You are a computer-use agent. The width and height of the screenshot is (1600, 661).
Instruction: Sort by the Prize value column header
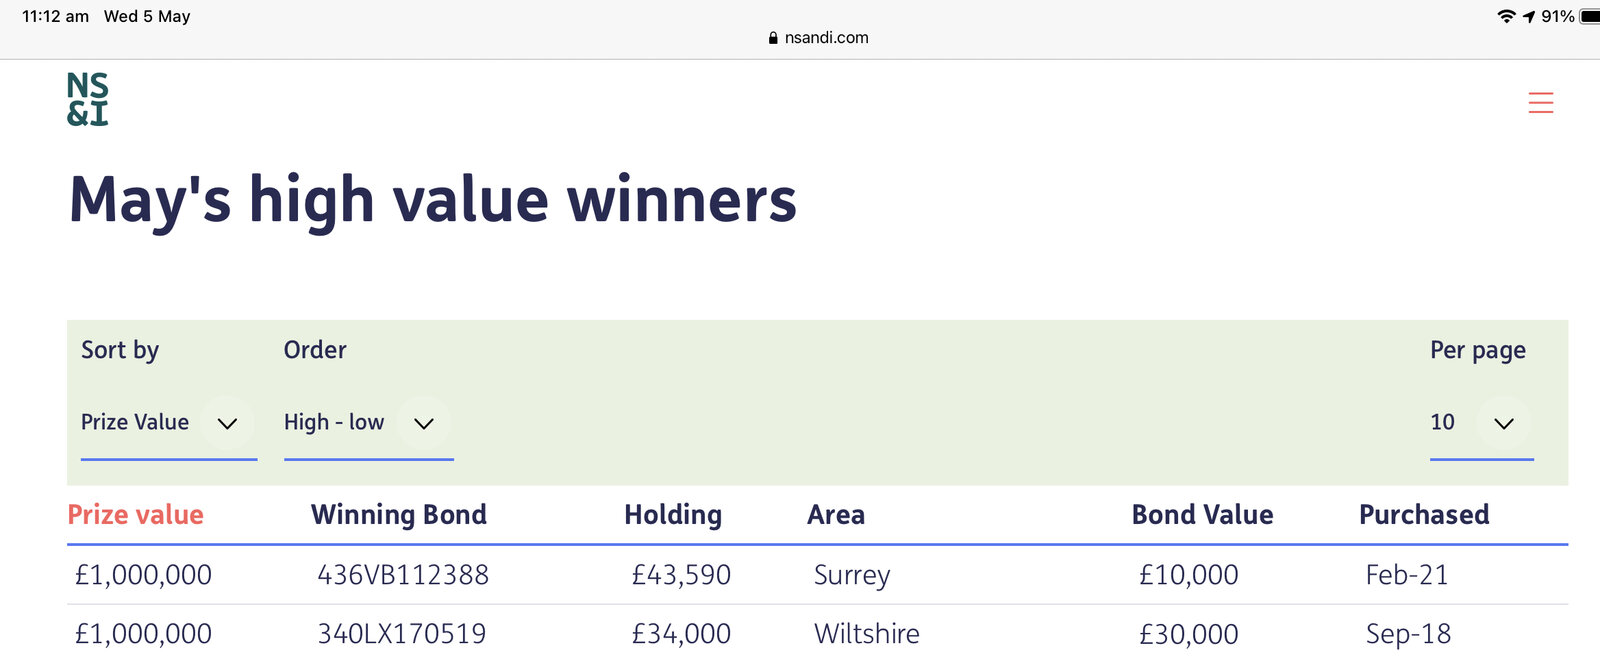pyautogui.click(x=135, y=515)
